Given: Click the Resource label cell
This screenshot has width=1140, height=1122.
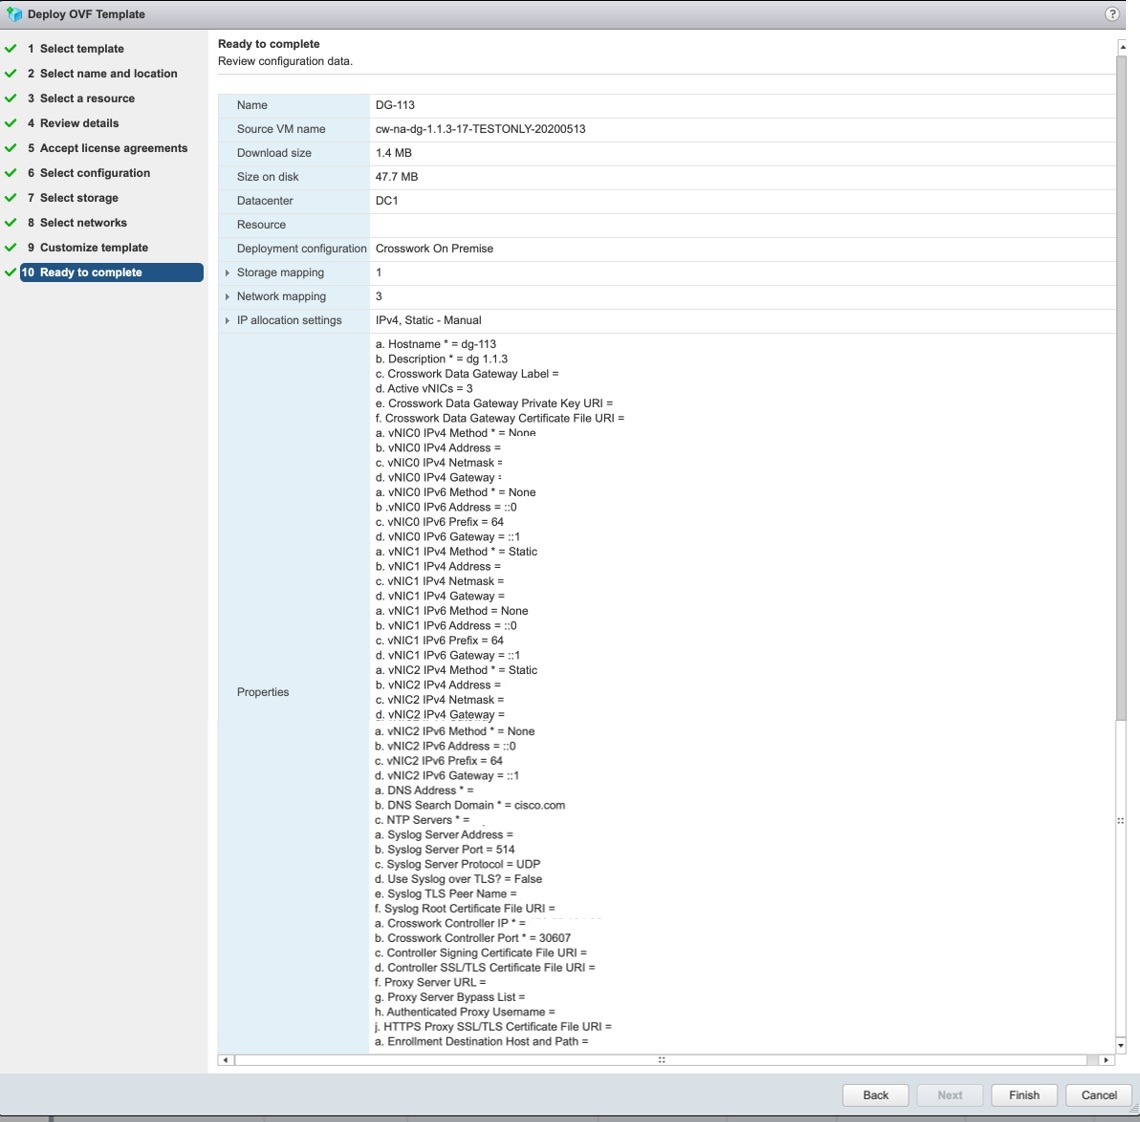Looking at the screenshot, I should [293, 225].
